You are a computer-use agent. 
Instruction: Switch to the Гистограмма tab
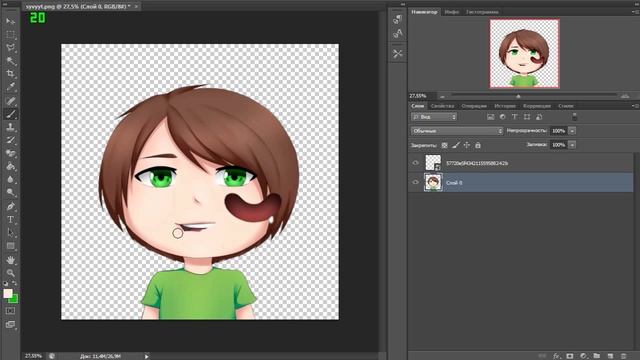[x=482, y=12]
